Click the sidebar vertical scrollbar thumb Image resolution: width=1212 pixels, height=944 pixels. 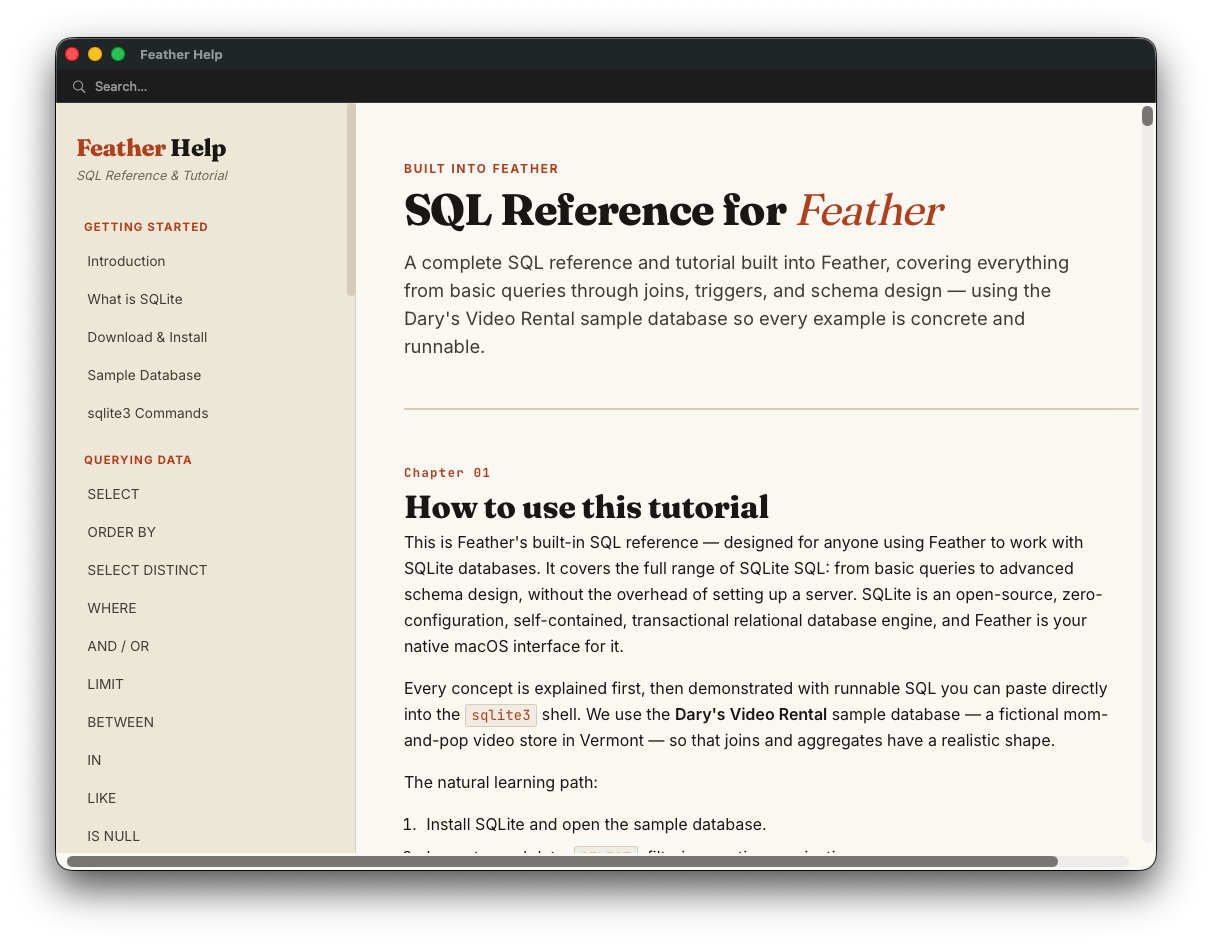click(351, 199)
